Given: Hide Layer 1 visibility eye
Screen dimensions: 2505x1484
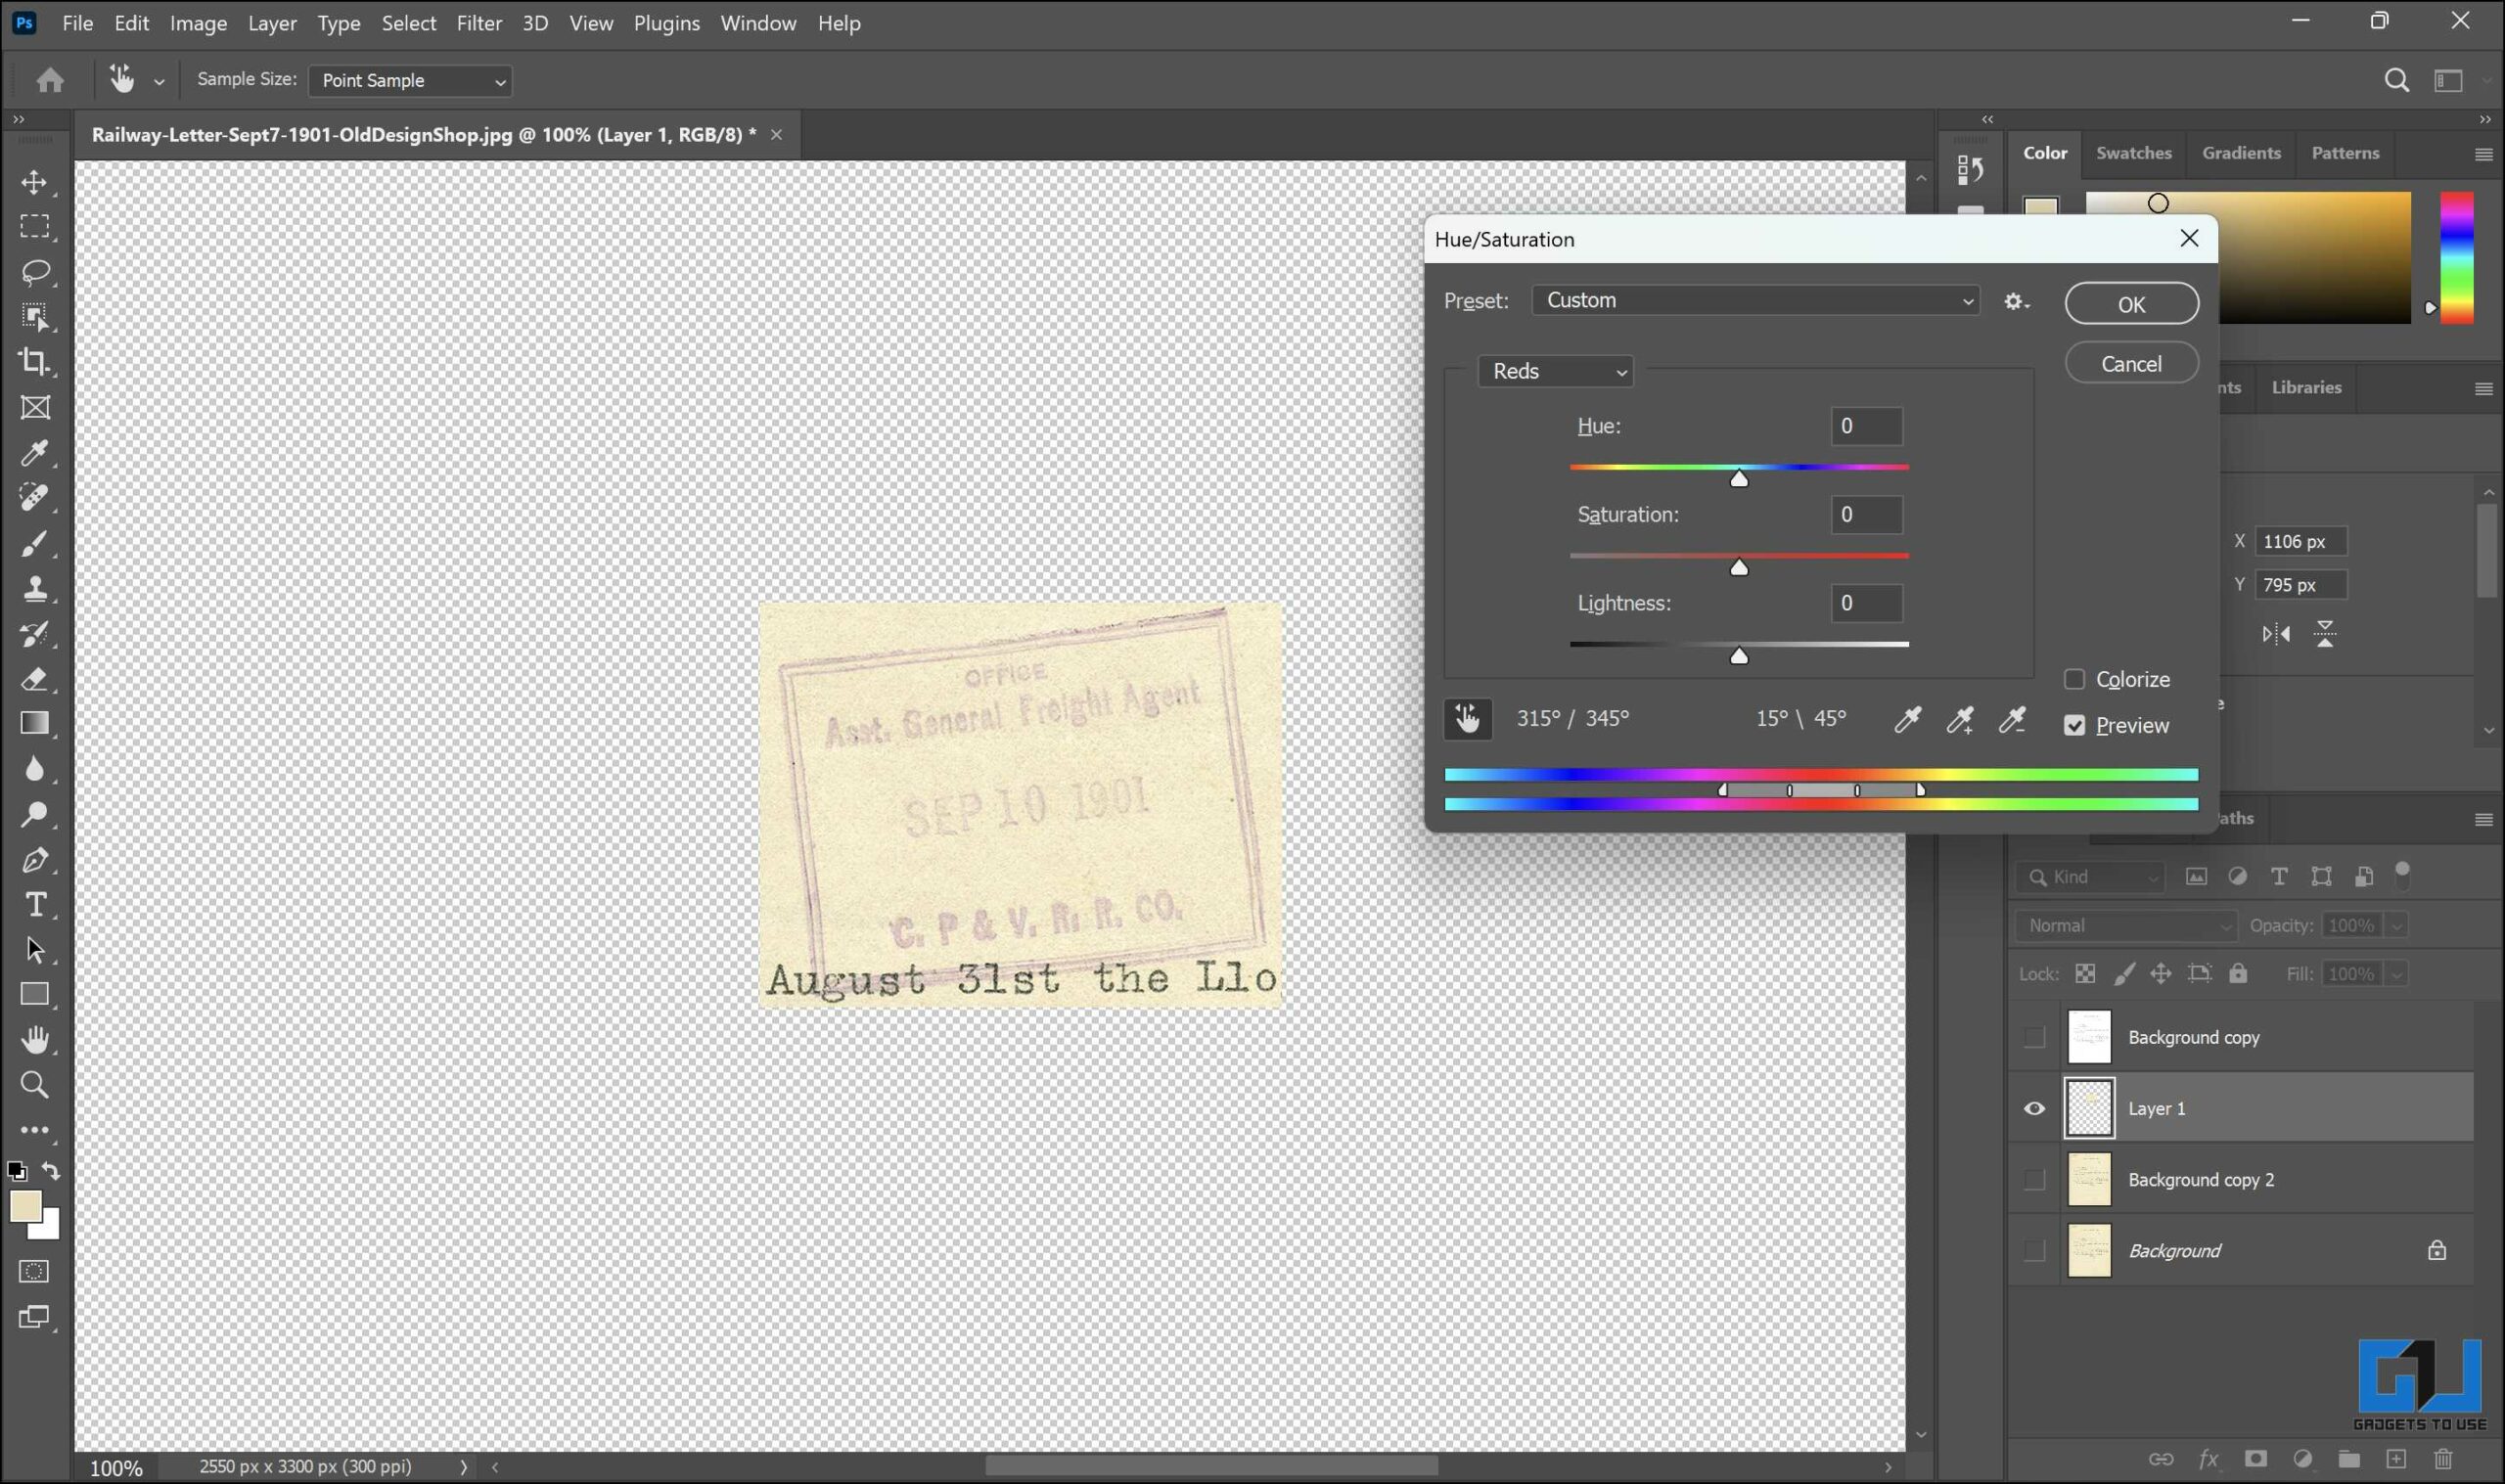Looking at the screenshot, I should pyautogui.click(x=2034, y=1109).
